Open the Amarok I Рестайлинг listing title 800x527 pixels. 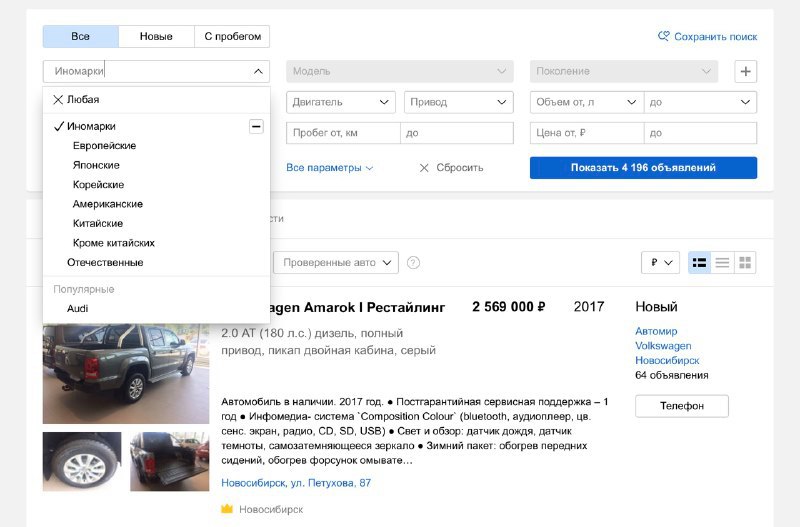click(x=359, y=307)
